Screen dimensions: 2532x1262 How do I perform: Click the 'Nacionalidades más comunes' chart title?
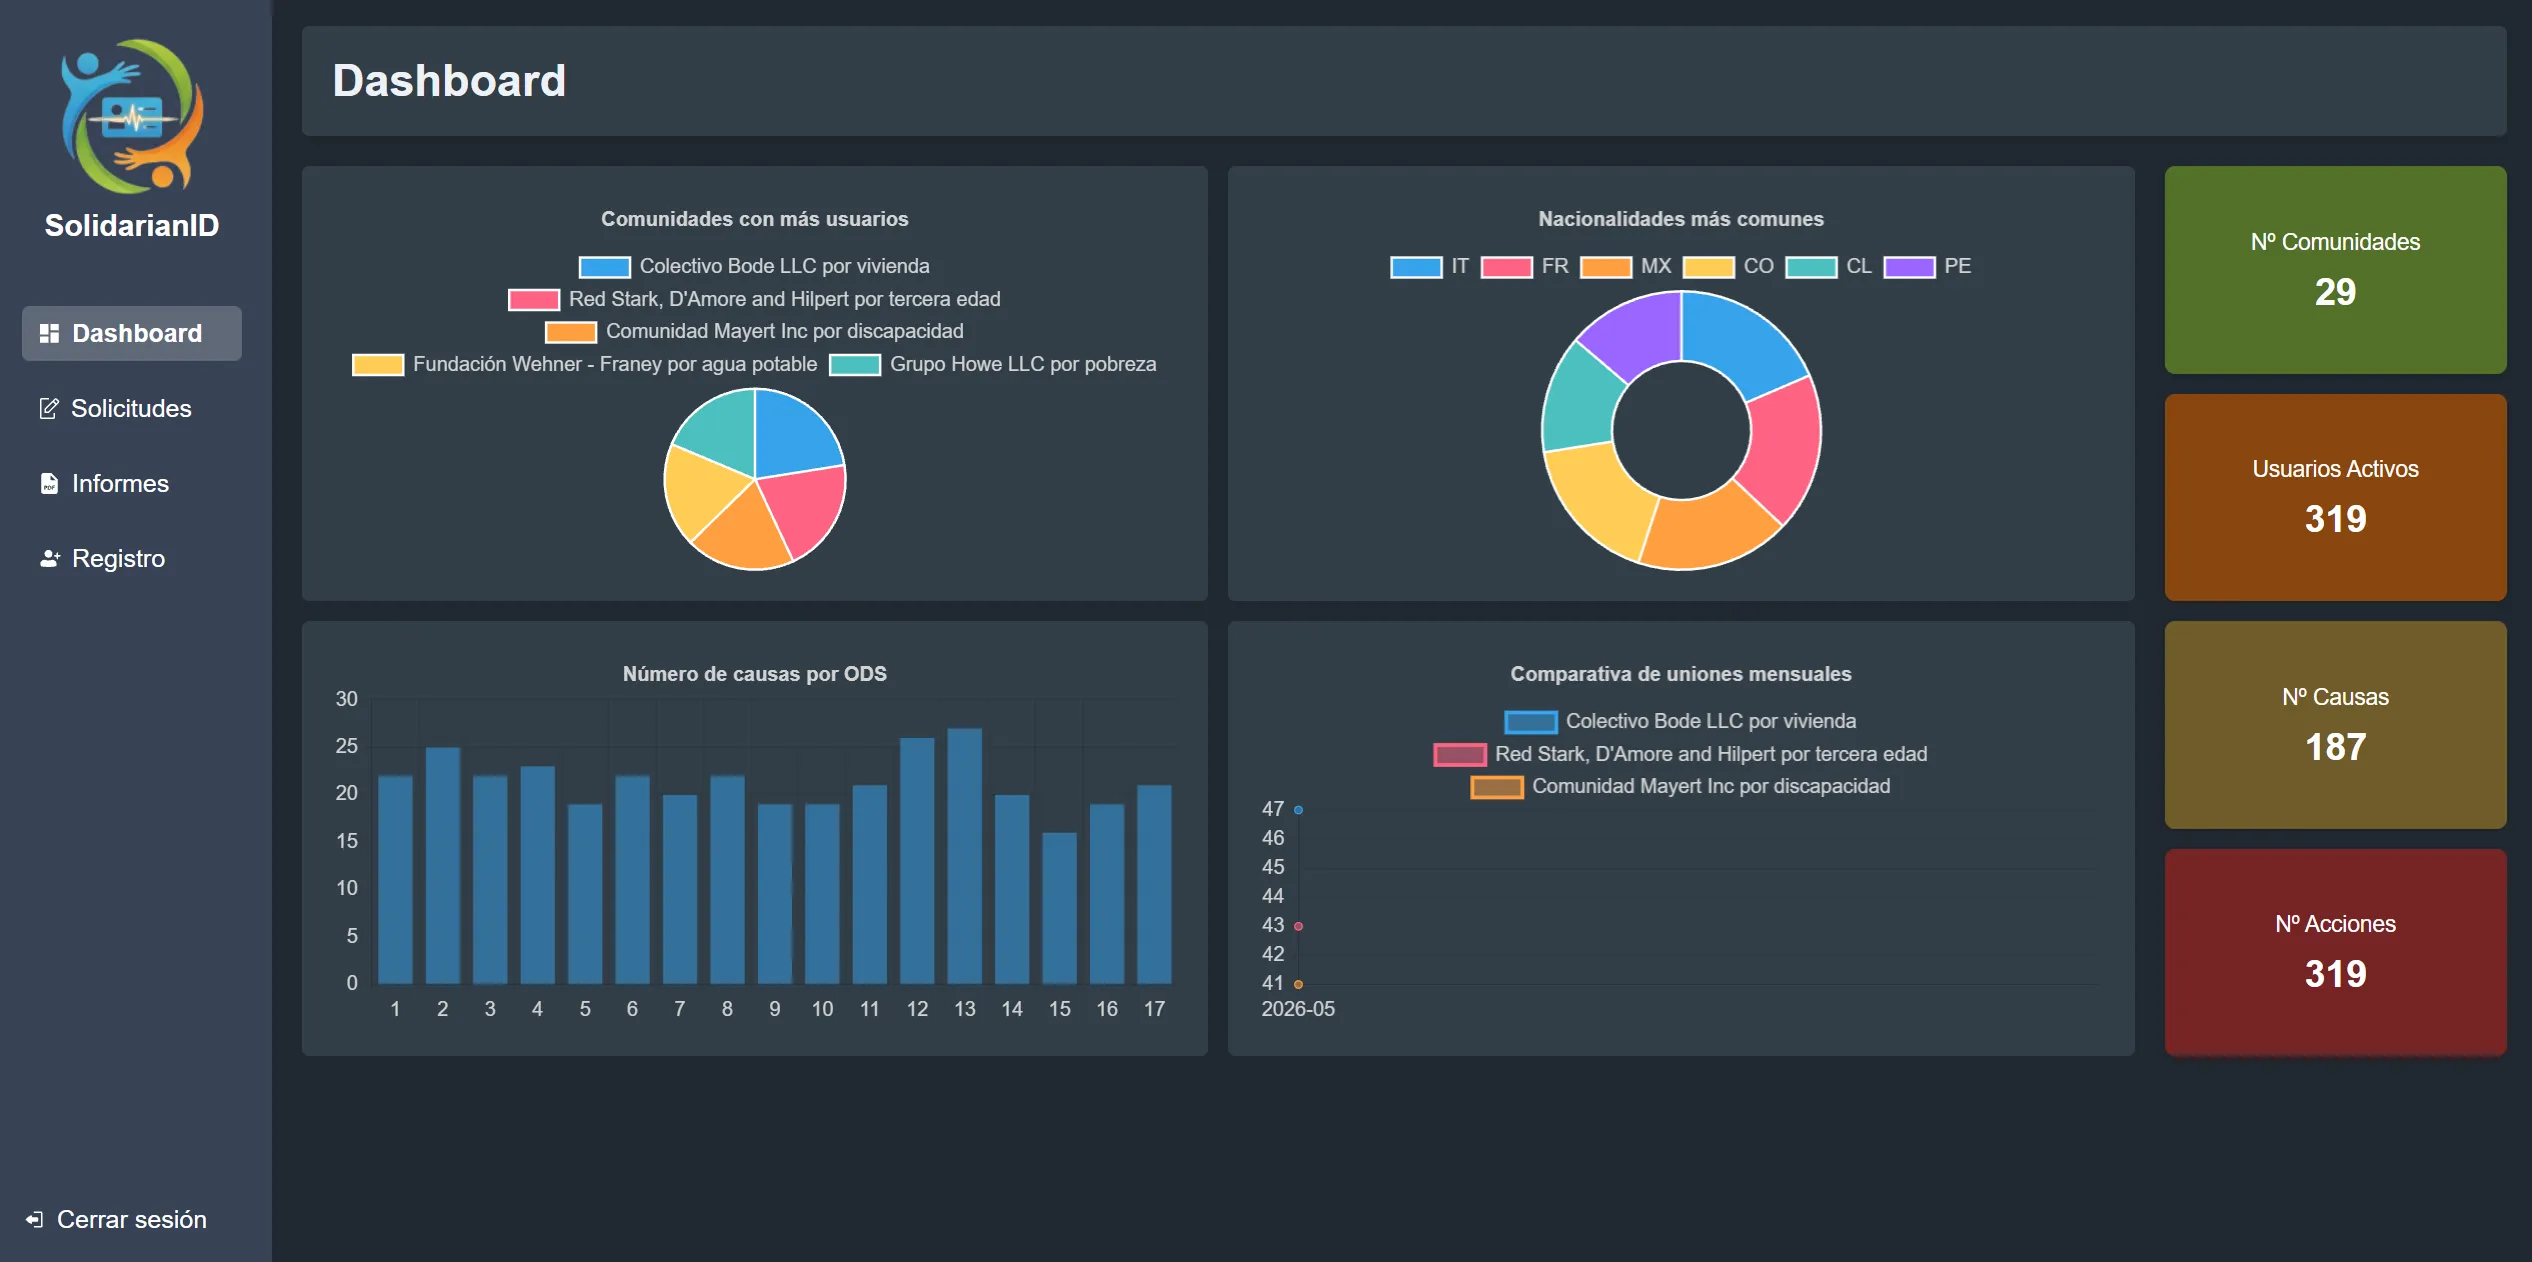[x=1681, y=219]
